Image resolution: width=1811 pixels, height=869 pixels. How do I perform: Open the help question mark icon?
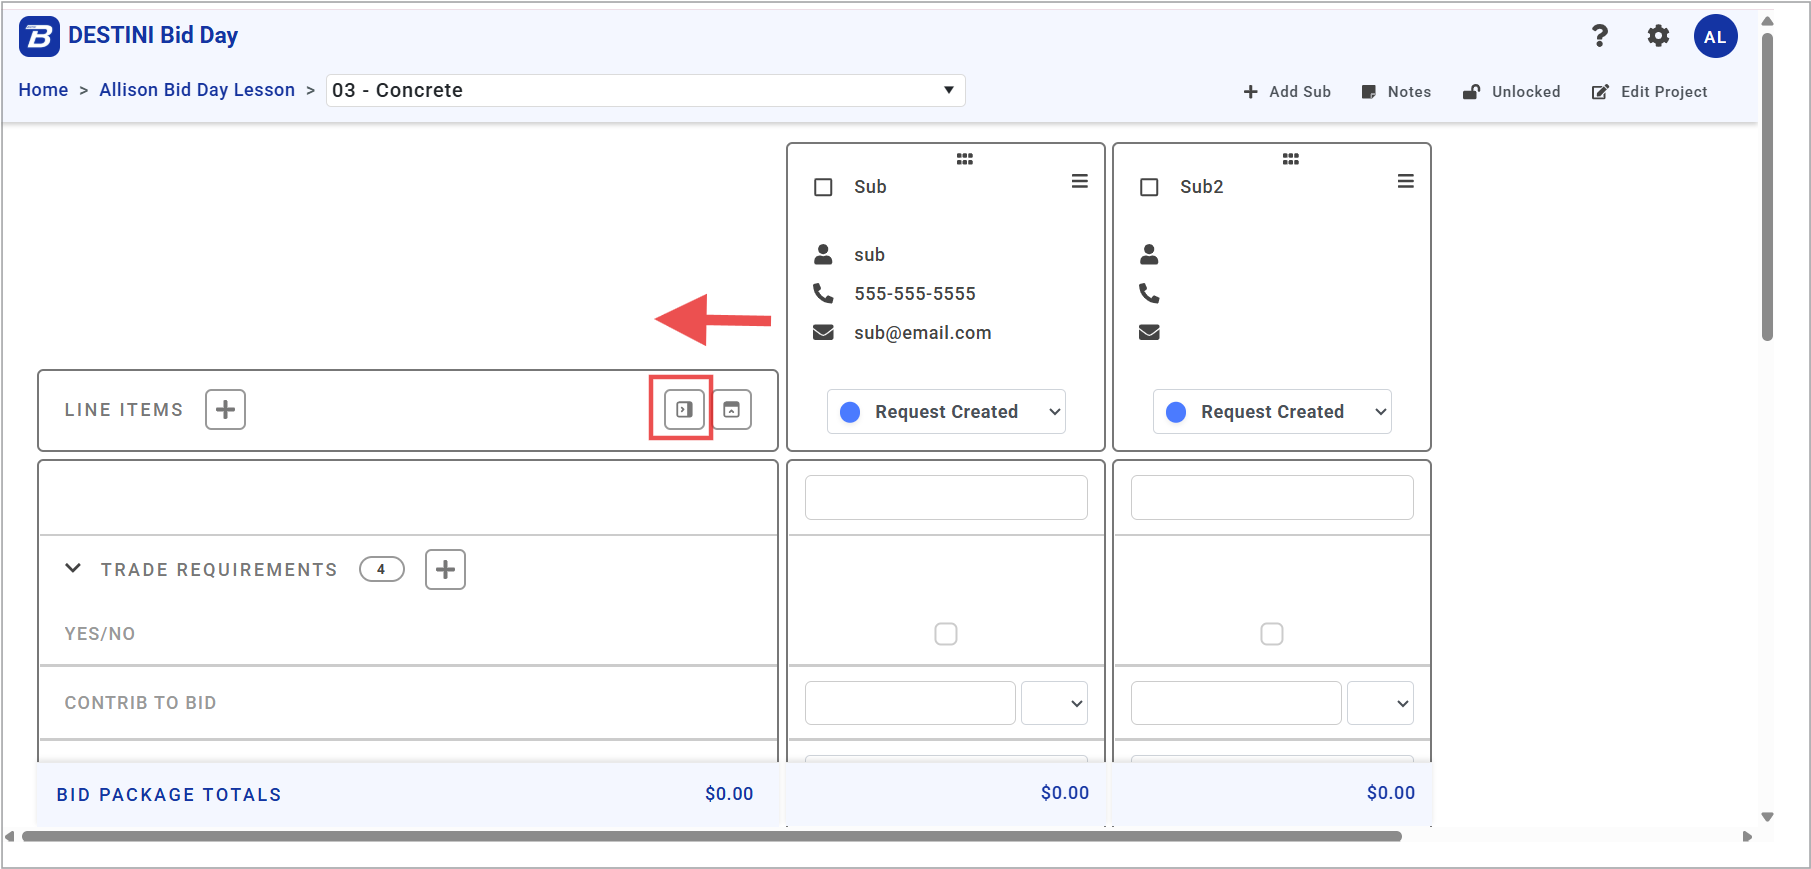1600,36
